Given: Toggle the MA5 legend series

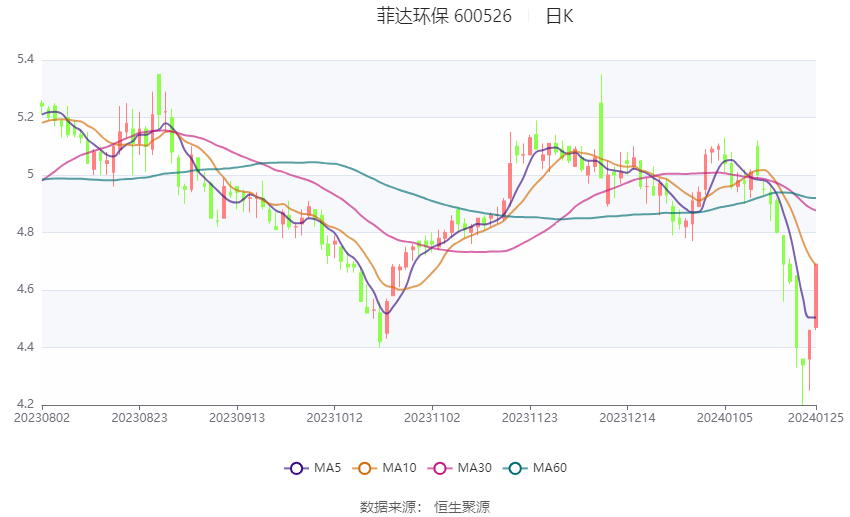Looking at the screenshot, I should coord(313,468).
